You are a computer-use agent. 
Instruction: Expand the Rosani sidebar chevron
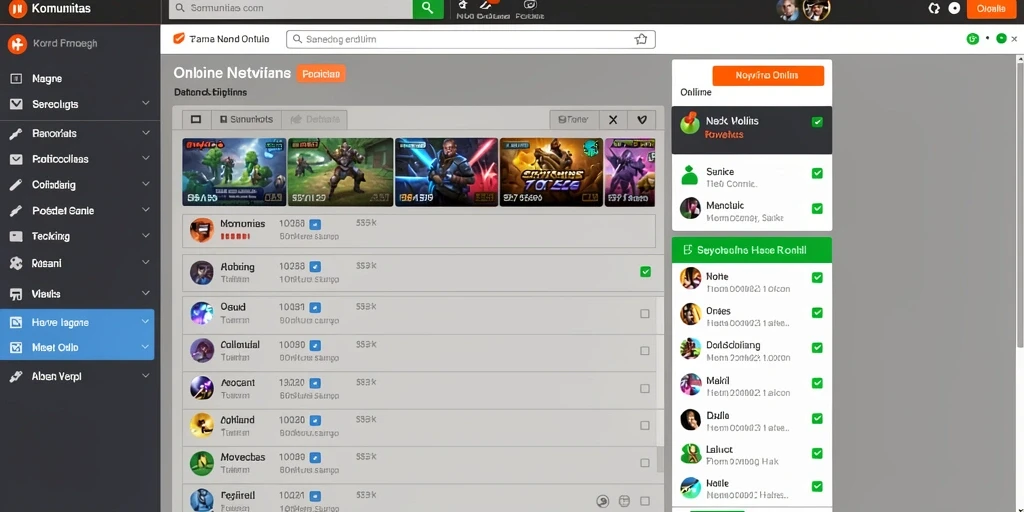coord(146,263)
